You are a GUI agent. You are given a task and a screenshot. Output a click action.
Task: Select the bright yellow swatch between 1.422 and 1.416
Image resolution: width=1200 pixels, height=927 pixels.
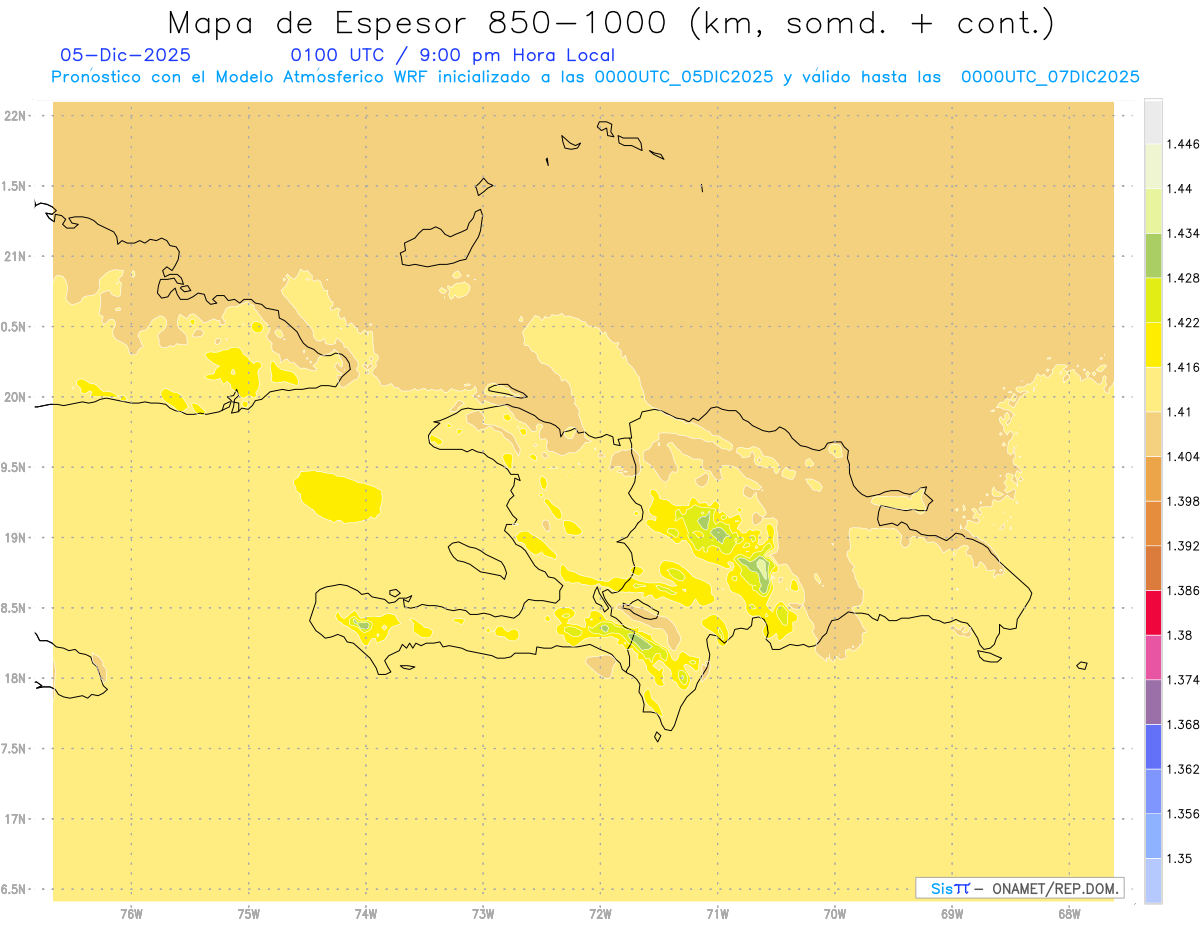tap(1153, 345)
